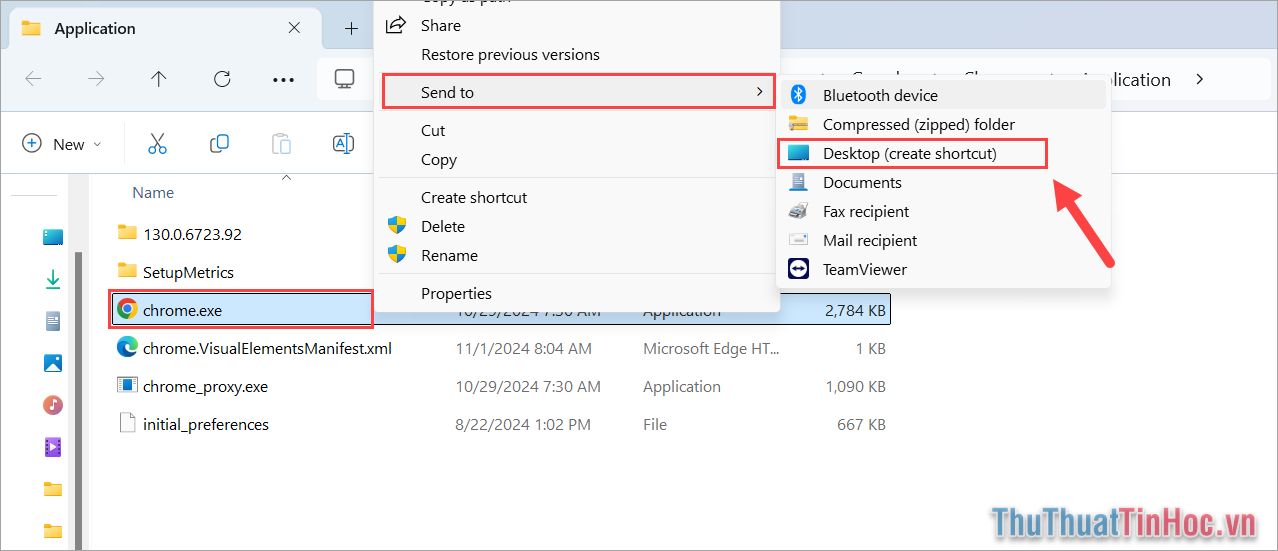This screenshot has height=551, width=1278.
Task: Click the sort arrow above Name column
Action: pos(286,177)
